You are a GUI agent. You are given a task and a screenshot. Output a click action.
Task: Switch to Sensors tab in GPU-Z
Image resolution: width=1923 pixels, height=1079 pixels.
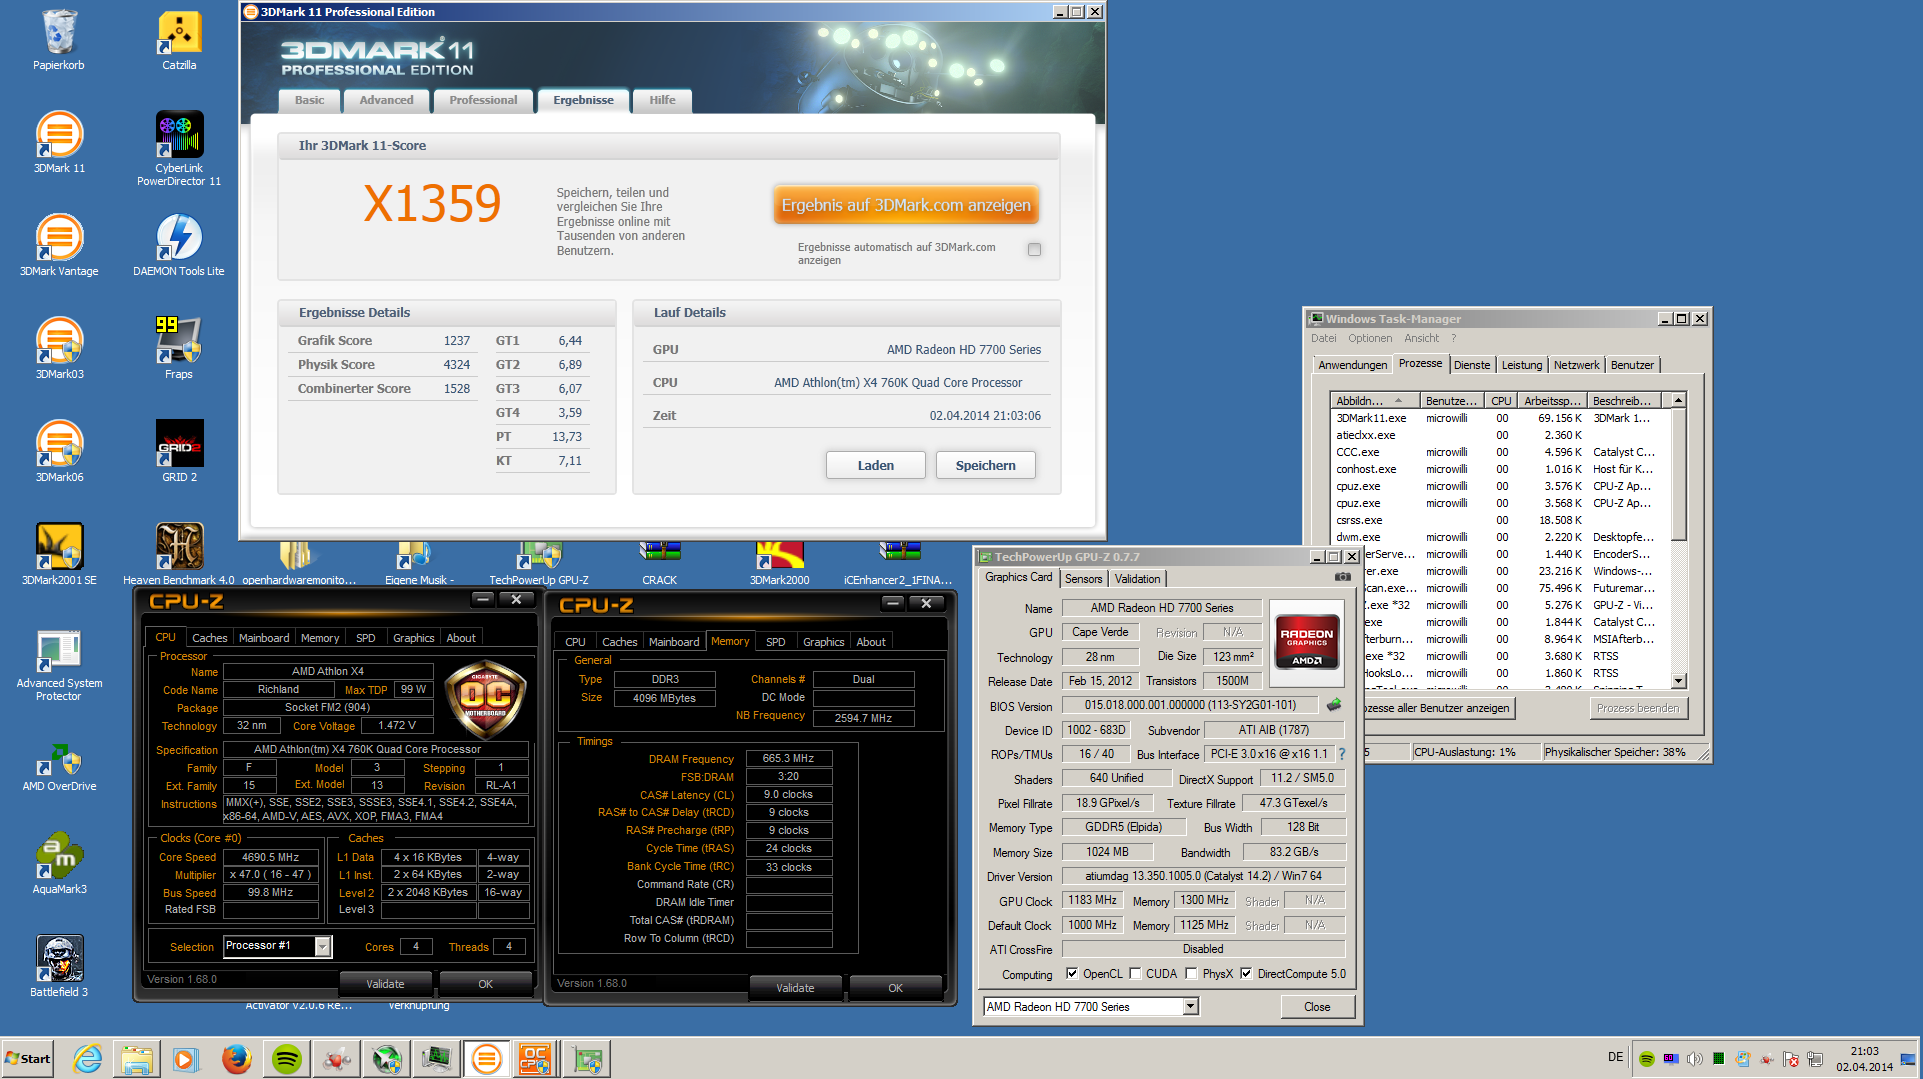[1083, 579]
